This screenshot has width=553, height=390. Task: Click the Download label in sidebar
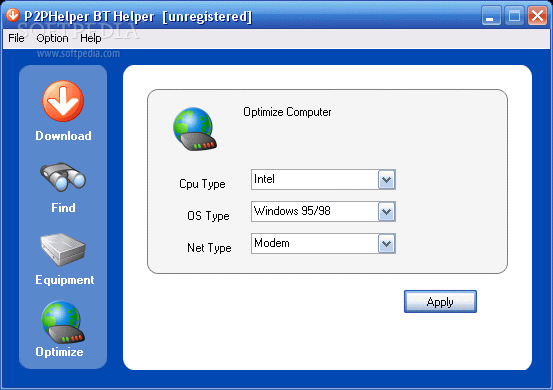(x=63, y=136)
